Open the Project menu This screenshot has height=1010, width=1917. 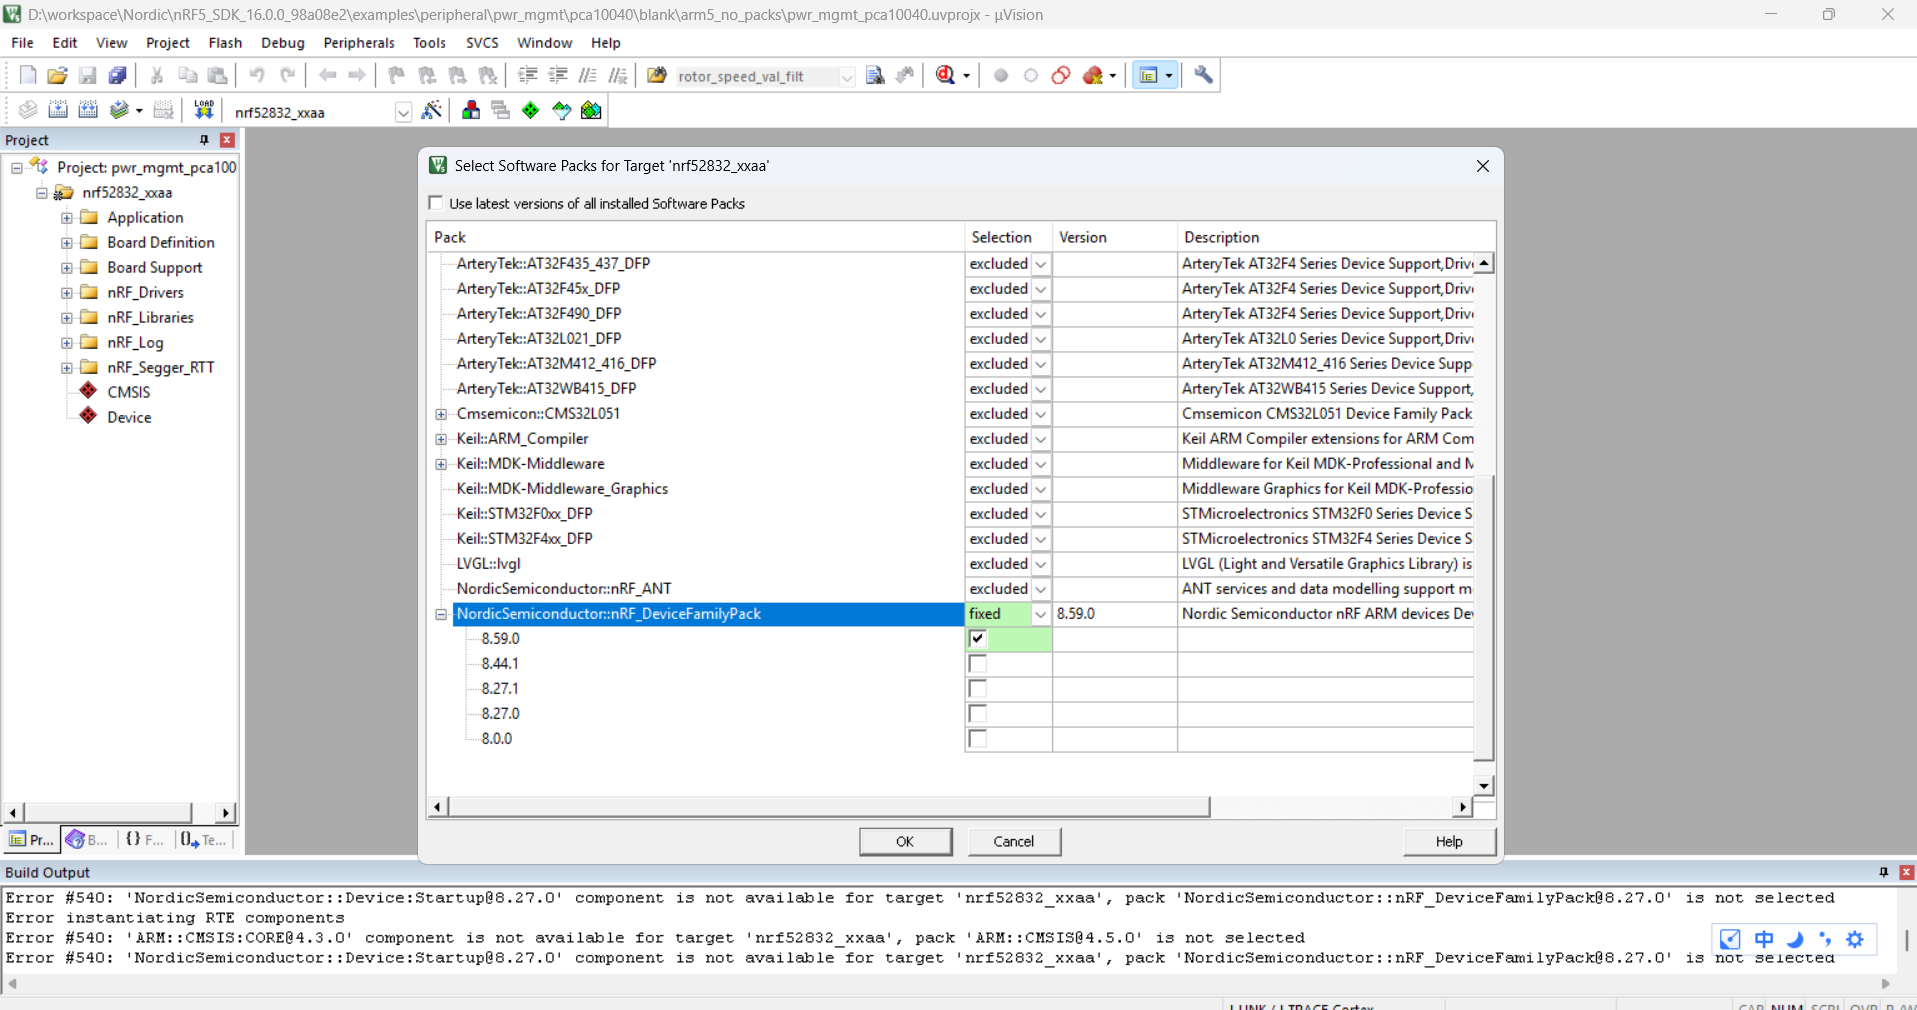pos(167,43)
